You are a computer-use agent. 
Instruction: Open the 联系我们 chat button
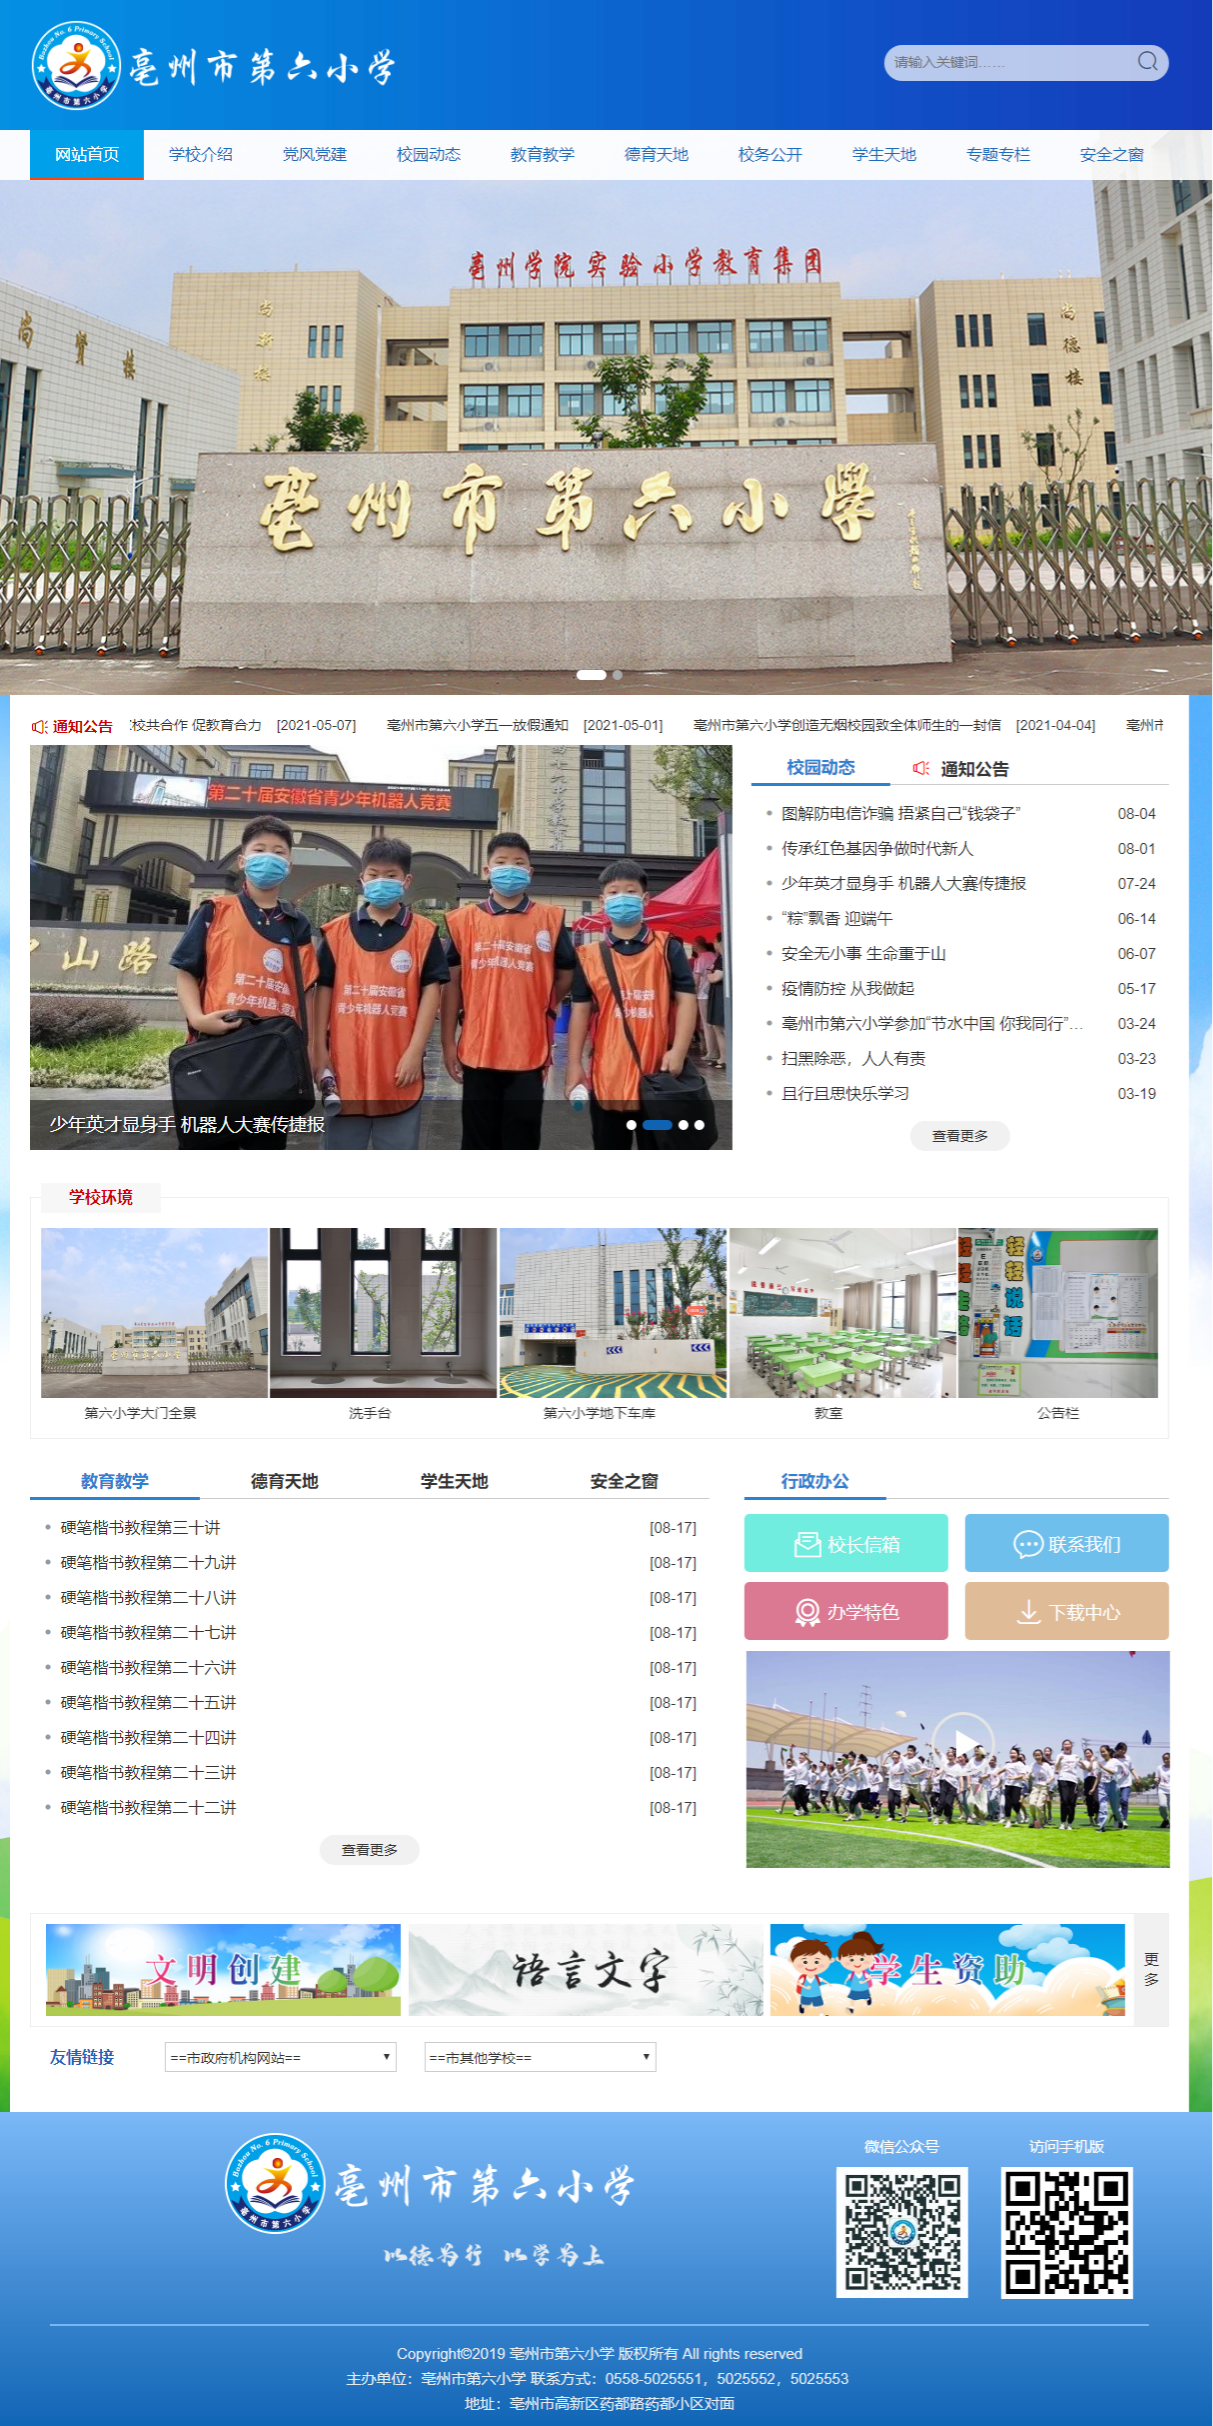1066,1543
